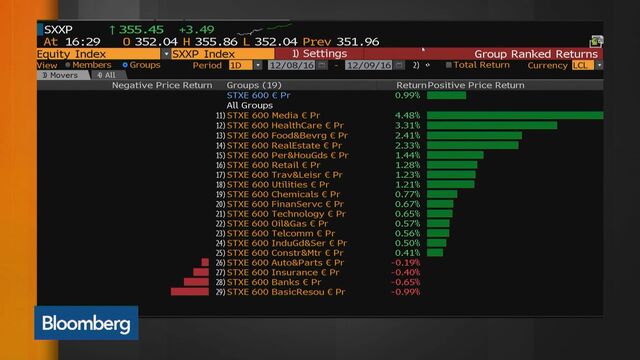
Task: Select the STXE 600 Trav&Leisr € Pr row
Action: pos(284,175)
